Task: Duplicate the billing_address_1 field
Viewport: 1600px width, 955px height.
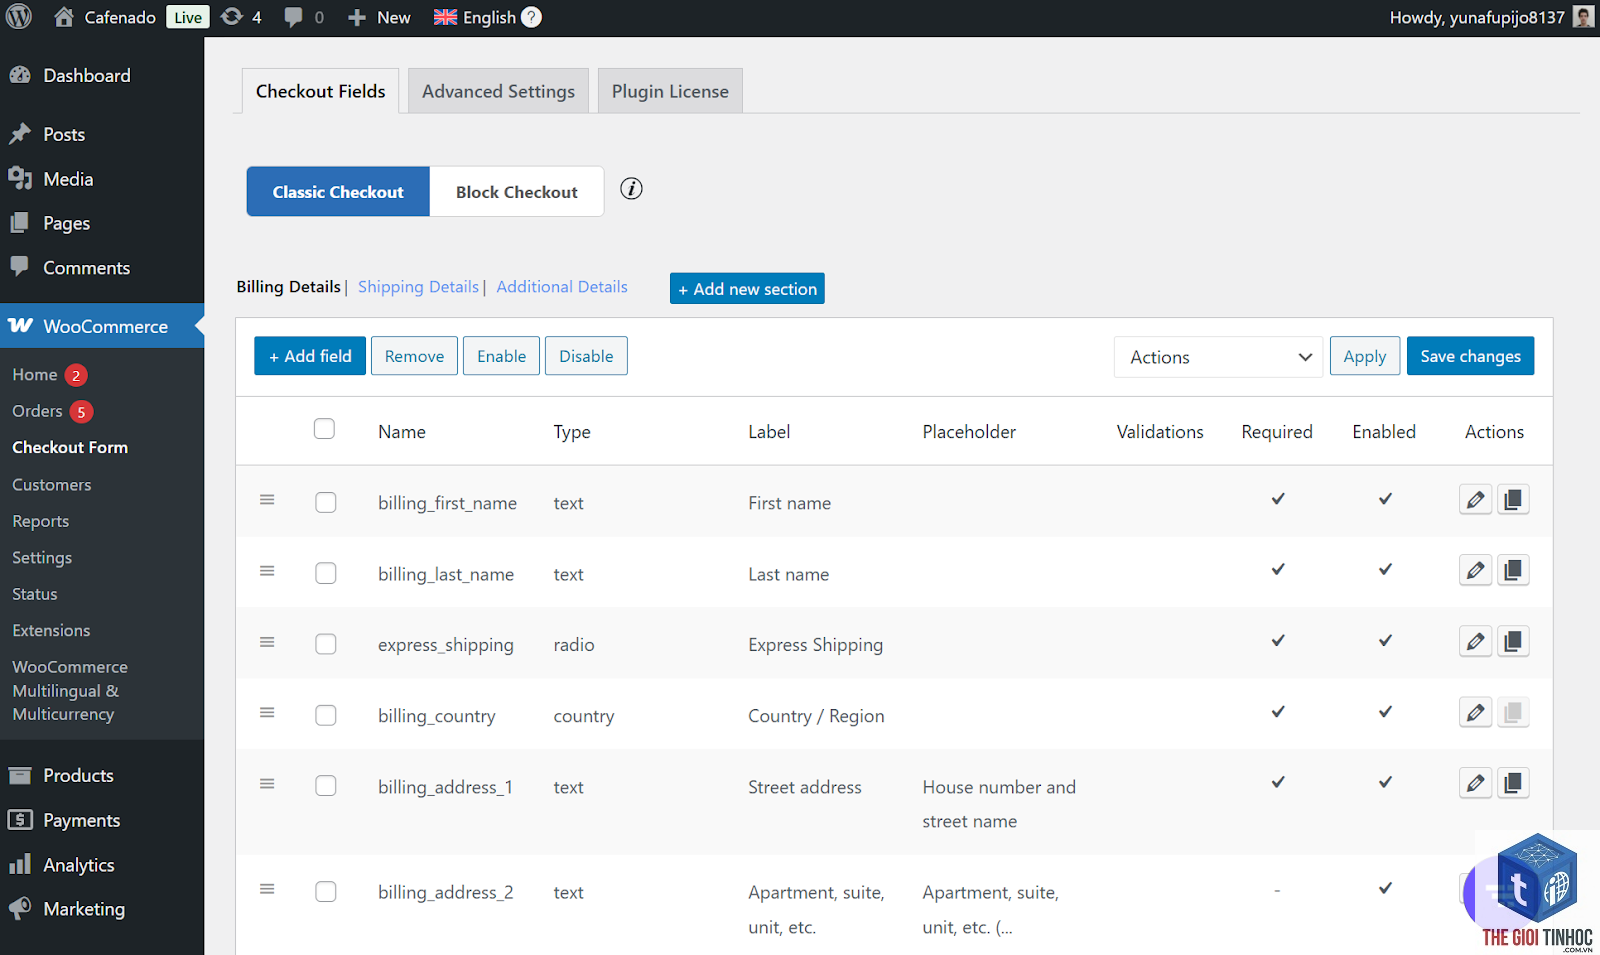Action: click(x=1513, y=783)
